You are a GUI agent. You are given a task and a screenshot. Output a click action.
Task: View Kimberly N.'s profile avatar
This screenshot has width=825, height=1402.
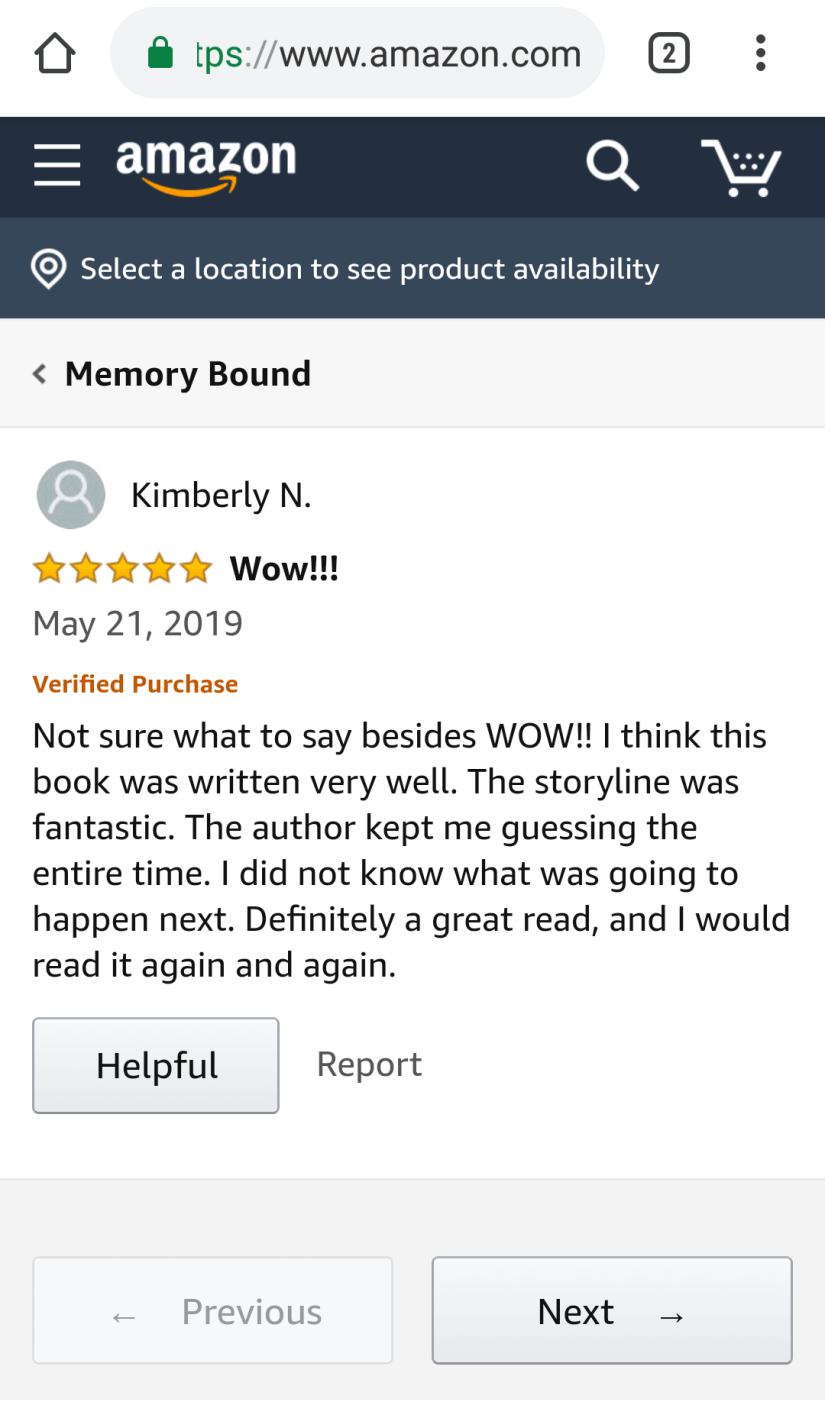click(x=71, y=495)
